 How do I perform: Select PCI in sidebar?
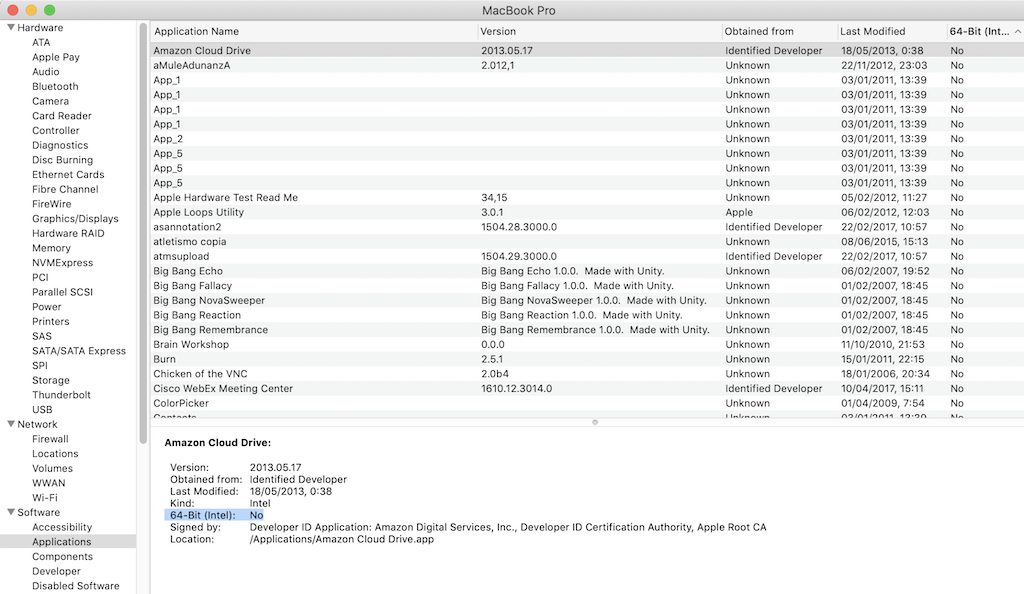pos(40,277)
